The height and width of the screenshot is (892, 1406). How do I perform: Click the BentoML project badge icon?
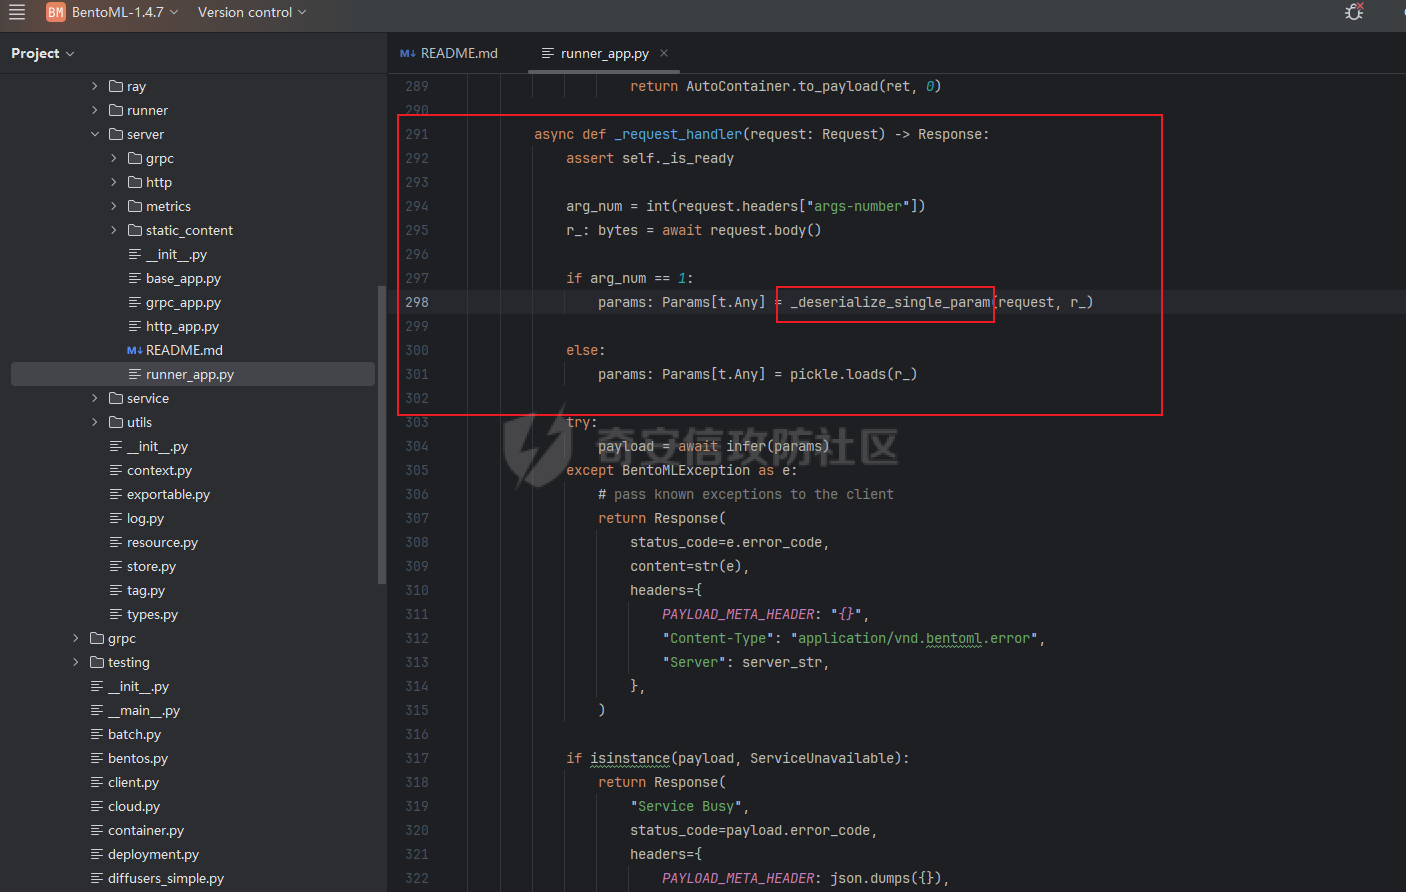tap(56, 12)
